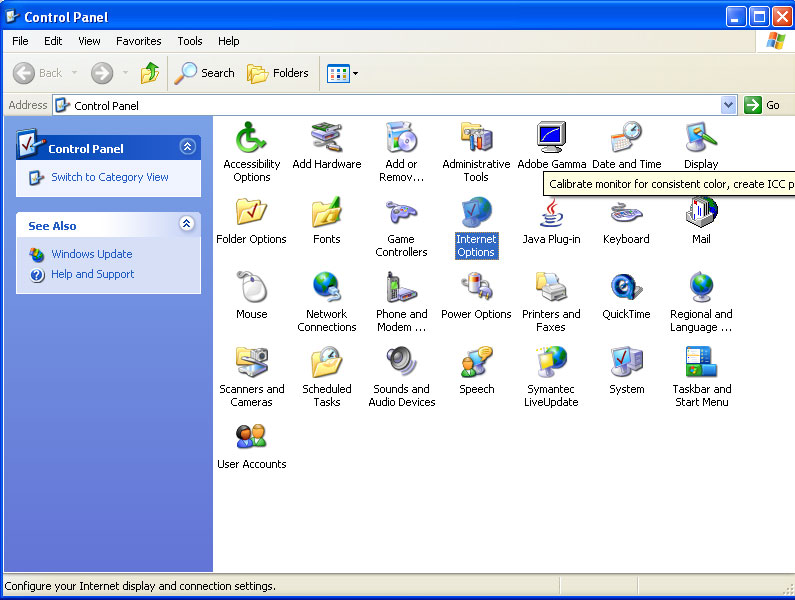Image resolution: width=795 pixels, height=600 pixels.
Task: Open the File menu
Action: (20, 41)
